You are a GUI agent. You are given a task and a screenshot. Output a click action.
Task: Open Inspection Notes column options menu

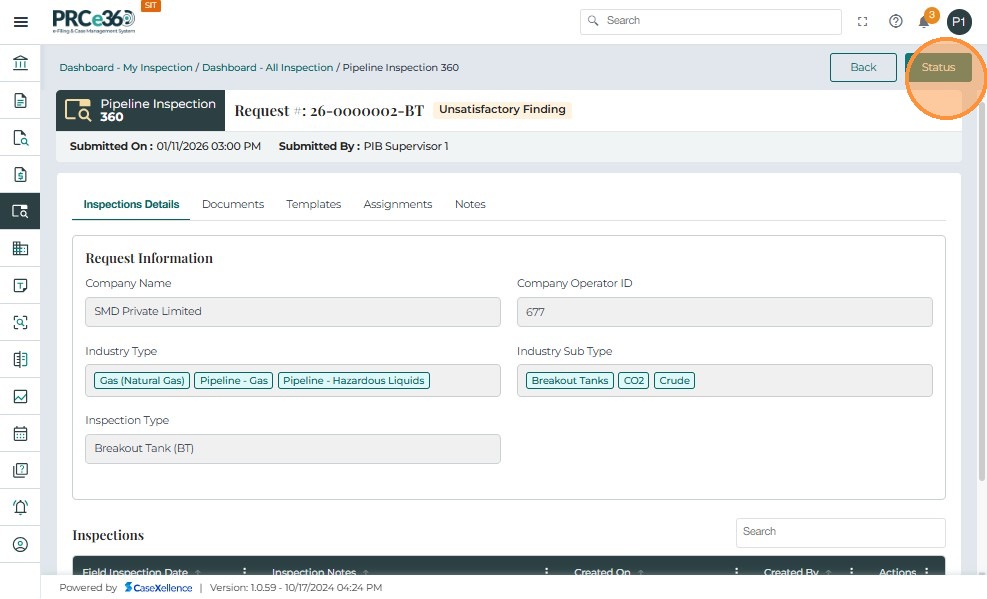pos(546,573)
